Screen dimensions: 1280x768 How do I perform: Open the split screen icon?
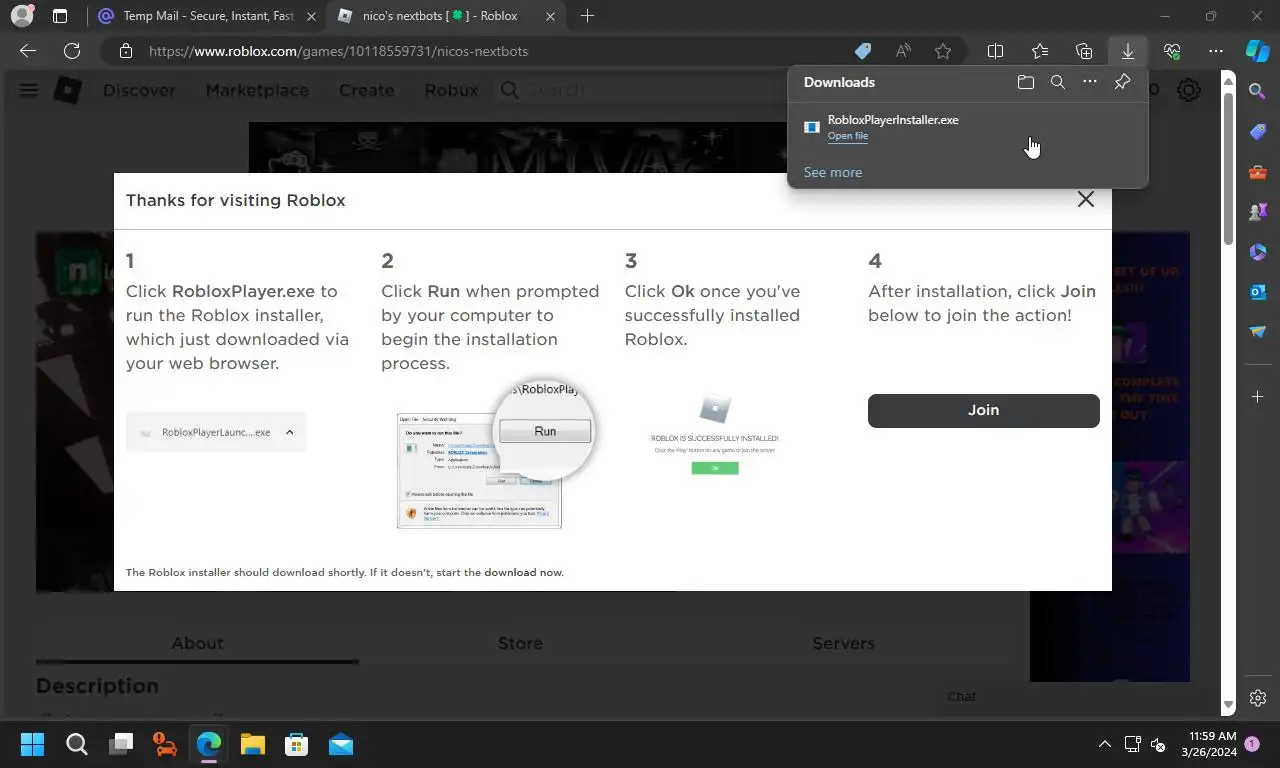click(996, 51)
